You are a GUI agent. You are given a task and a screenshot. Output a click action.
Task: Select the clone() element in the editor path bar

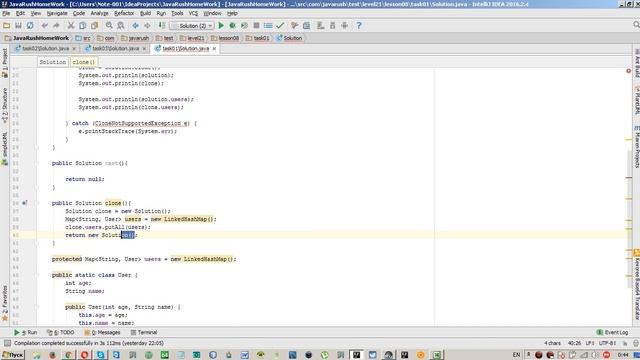pos(84,62)
